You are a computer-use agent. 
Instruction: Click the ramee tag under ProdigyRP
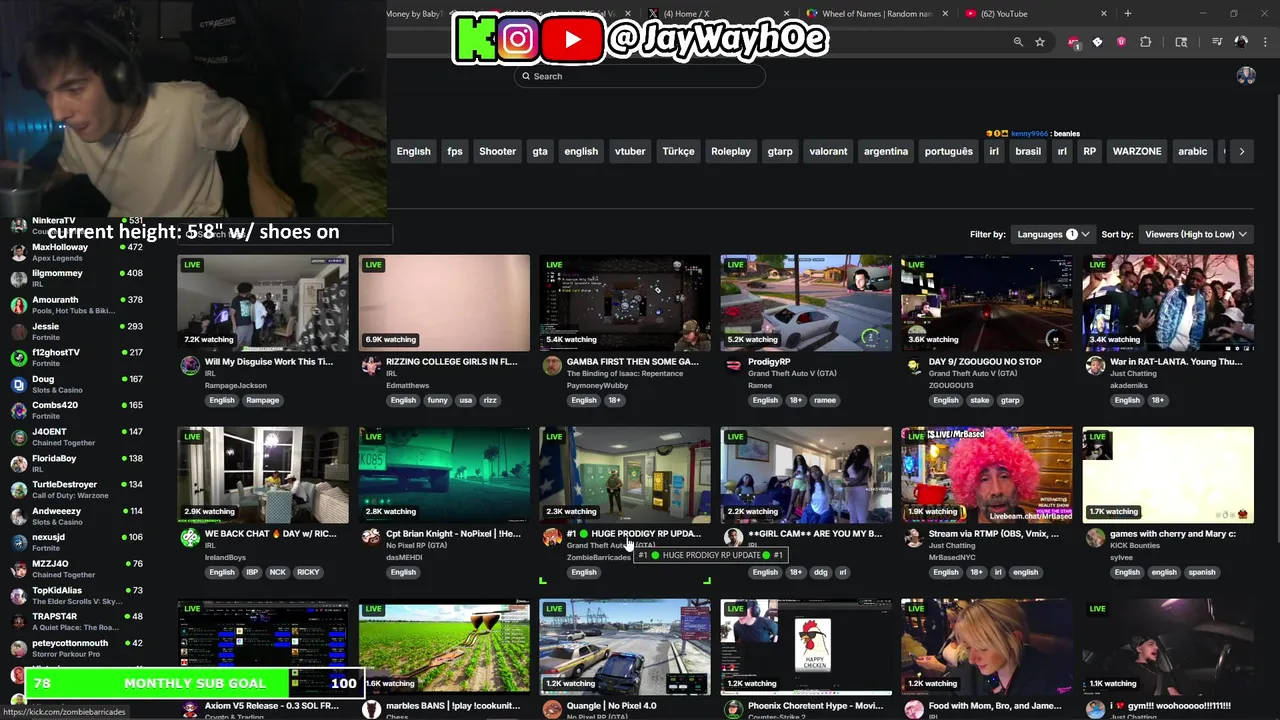(x=825, y=400)
